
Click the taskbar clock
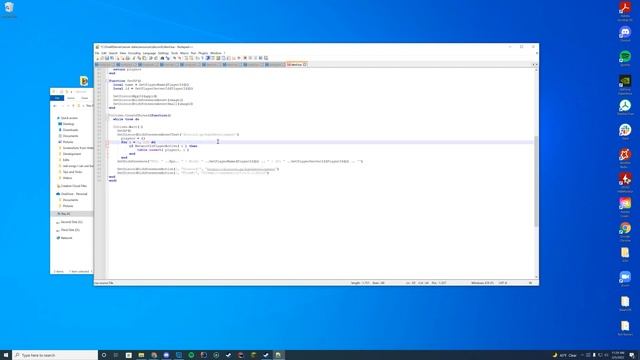point(618,355)
